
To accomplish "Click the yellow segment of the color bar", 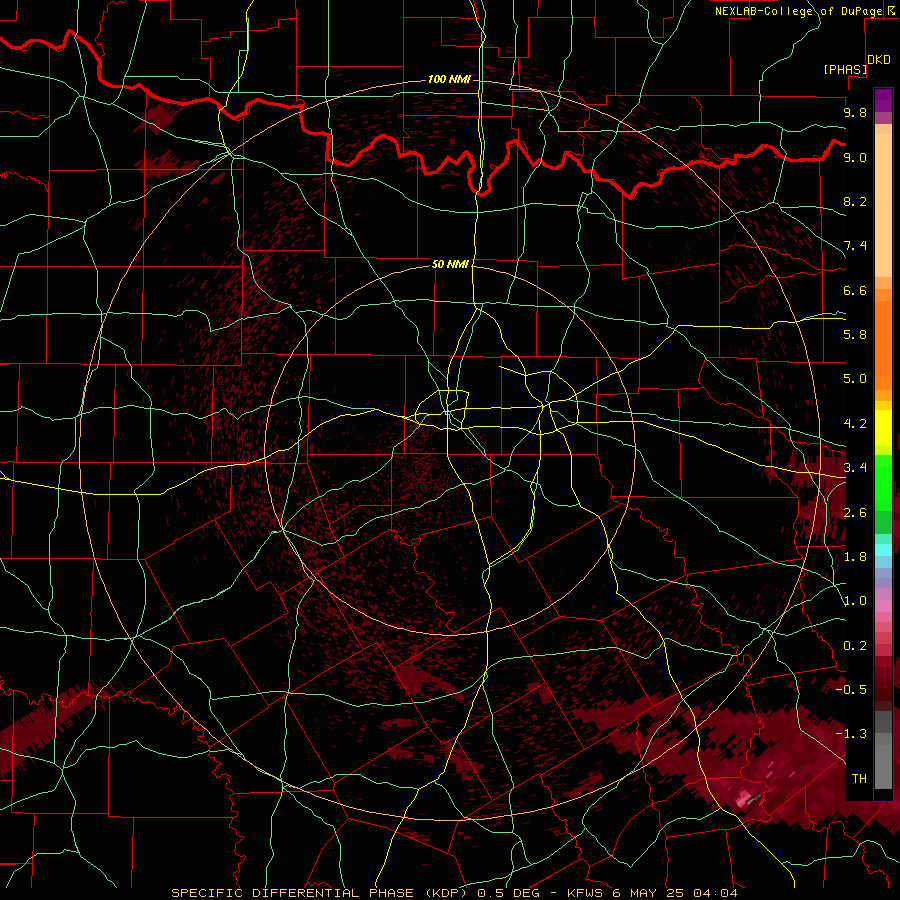I will coord(883,428).
